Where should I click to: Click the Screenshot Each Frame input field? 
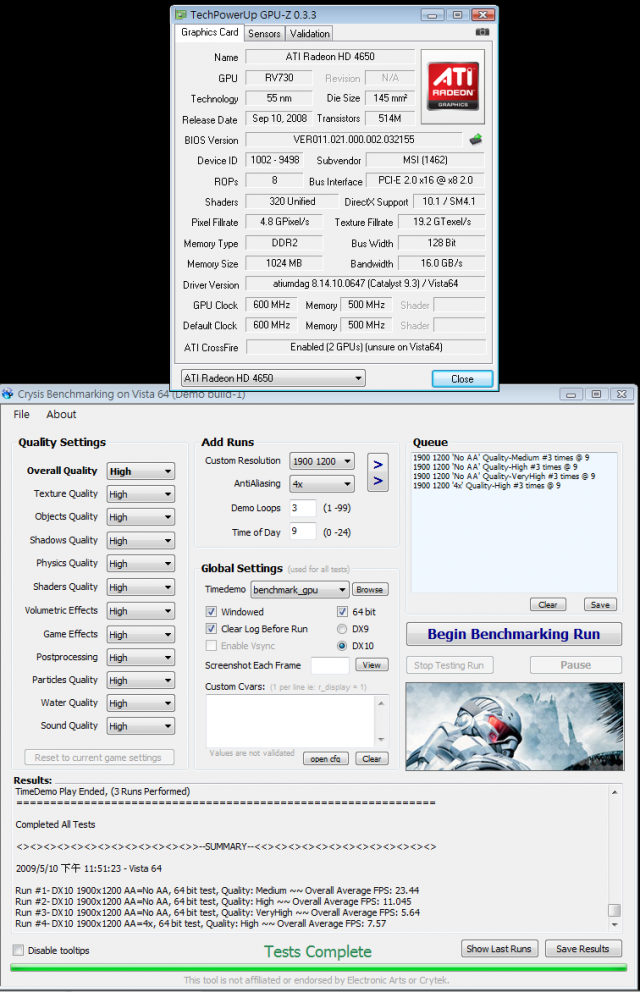tap(330, 666)
